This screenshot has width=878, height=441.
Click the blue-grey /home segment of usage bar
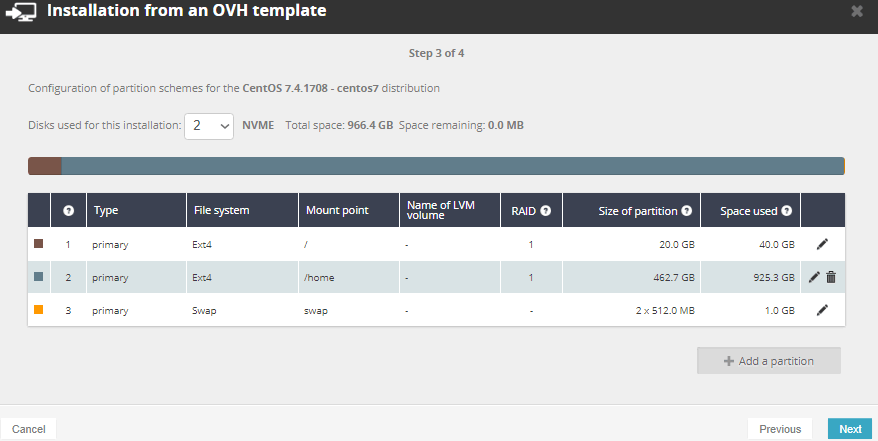click(x=452, y=166)
